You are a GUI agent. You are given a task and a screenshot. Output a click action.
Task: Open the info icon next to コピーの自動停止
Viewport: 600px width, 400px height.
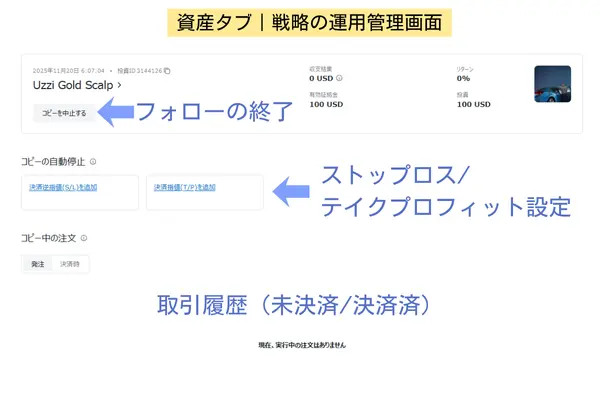click(92, 161)
